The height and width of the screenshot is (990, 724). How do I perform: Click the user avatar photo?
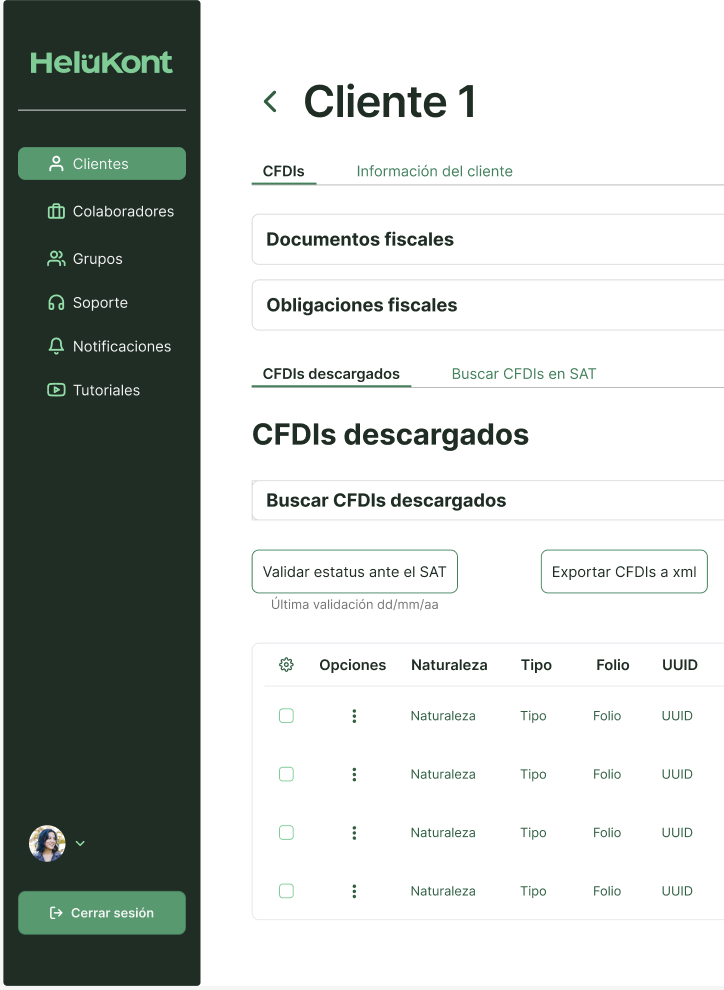(47, 843)
